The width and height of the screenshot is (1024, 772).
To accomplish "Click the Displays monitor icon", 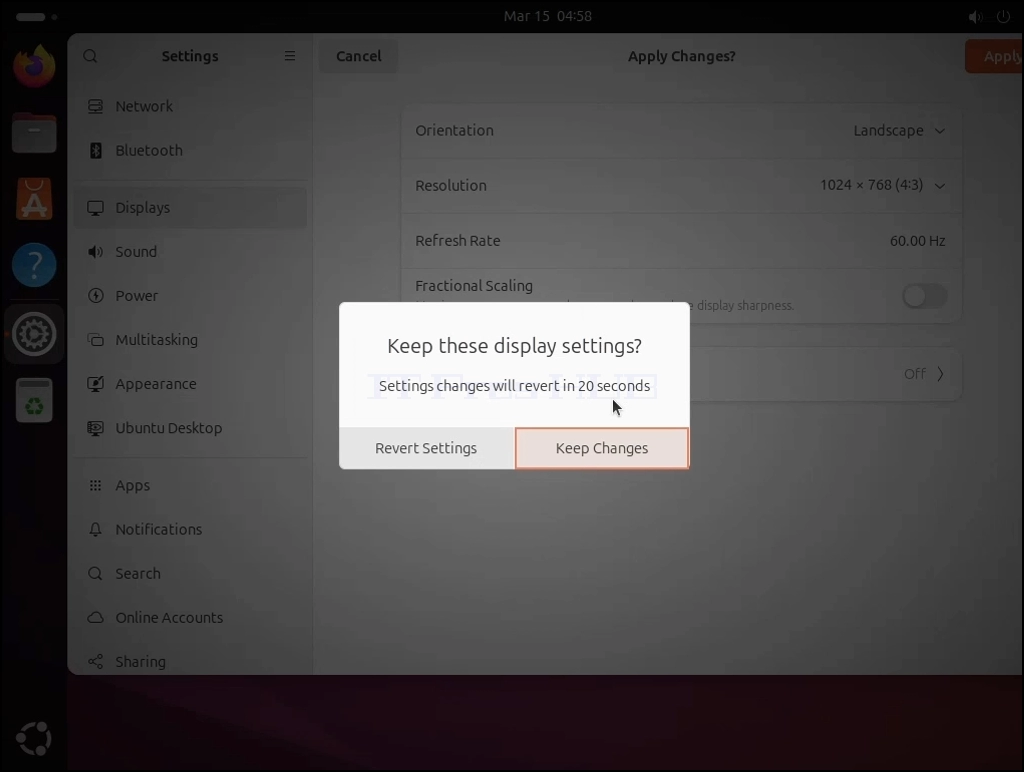I will click(x=95, y=208).
